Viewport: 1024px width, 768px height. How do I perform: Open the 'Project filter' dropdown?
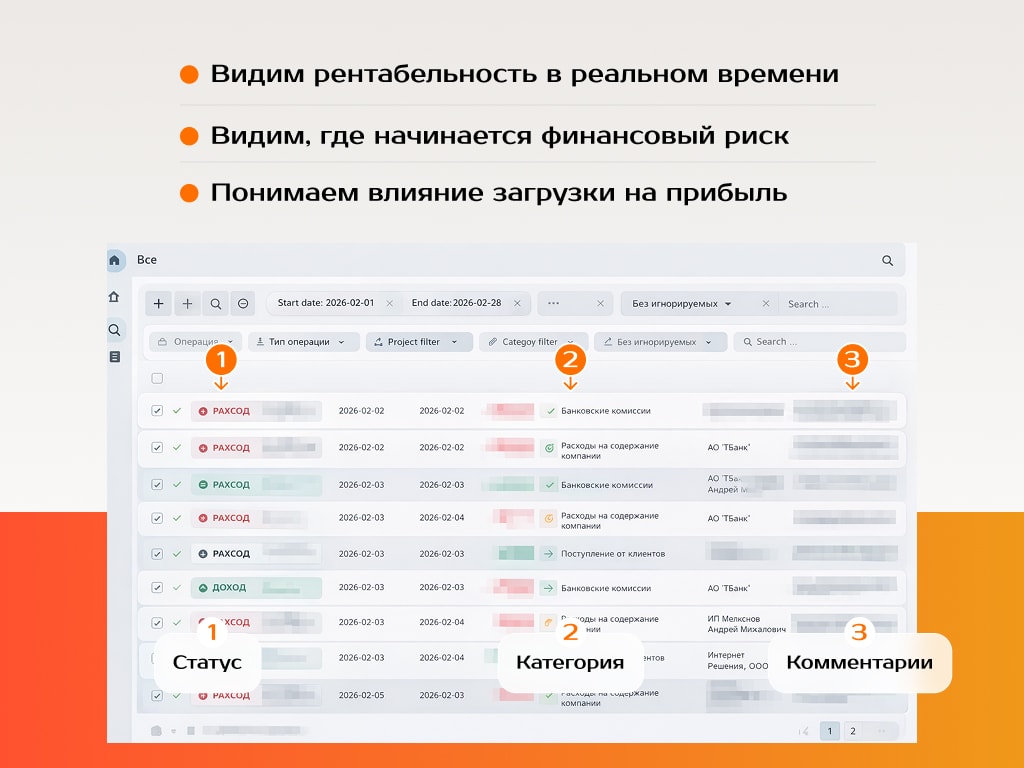pyautogui.click(x=419, y=342)
